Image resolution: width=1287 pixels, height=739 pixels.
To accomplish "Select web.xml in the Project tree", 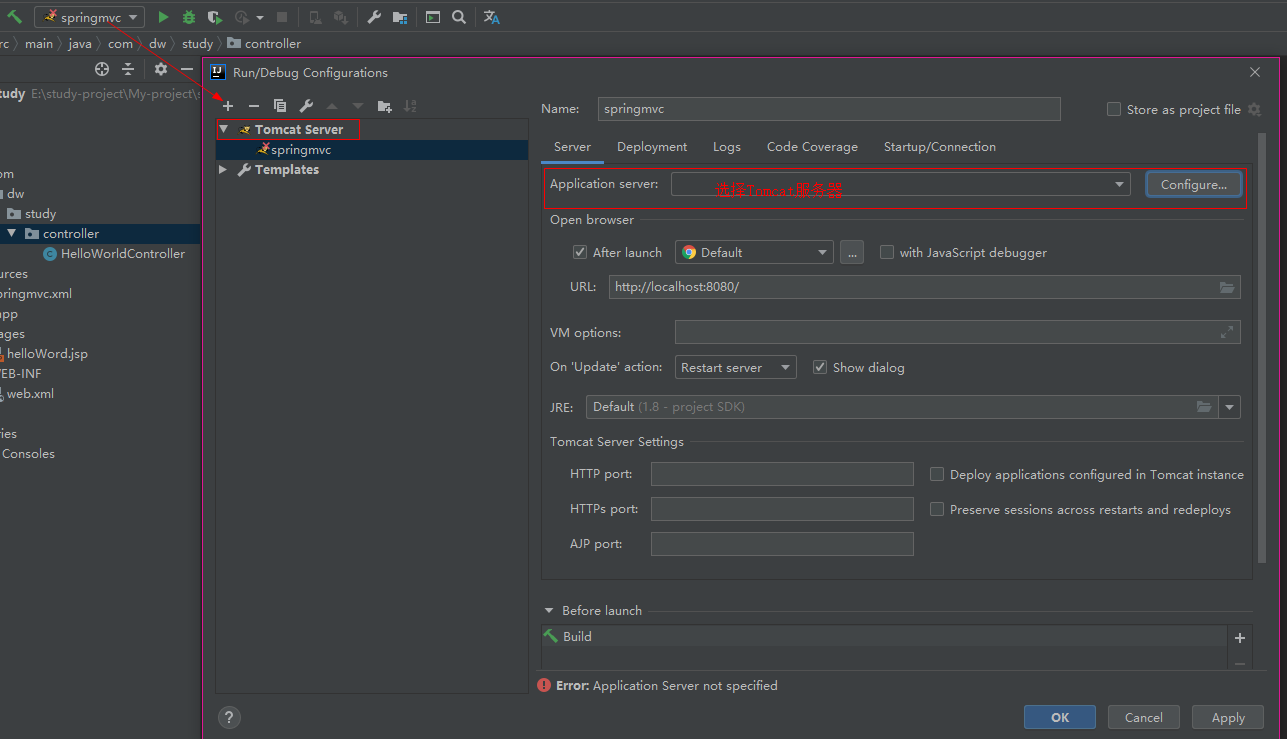I will 31,394.
